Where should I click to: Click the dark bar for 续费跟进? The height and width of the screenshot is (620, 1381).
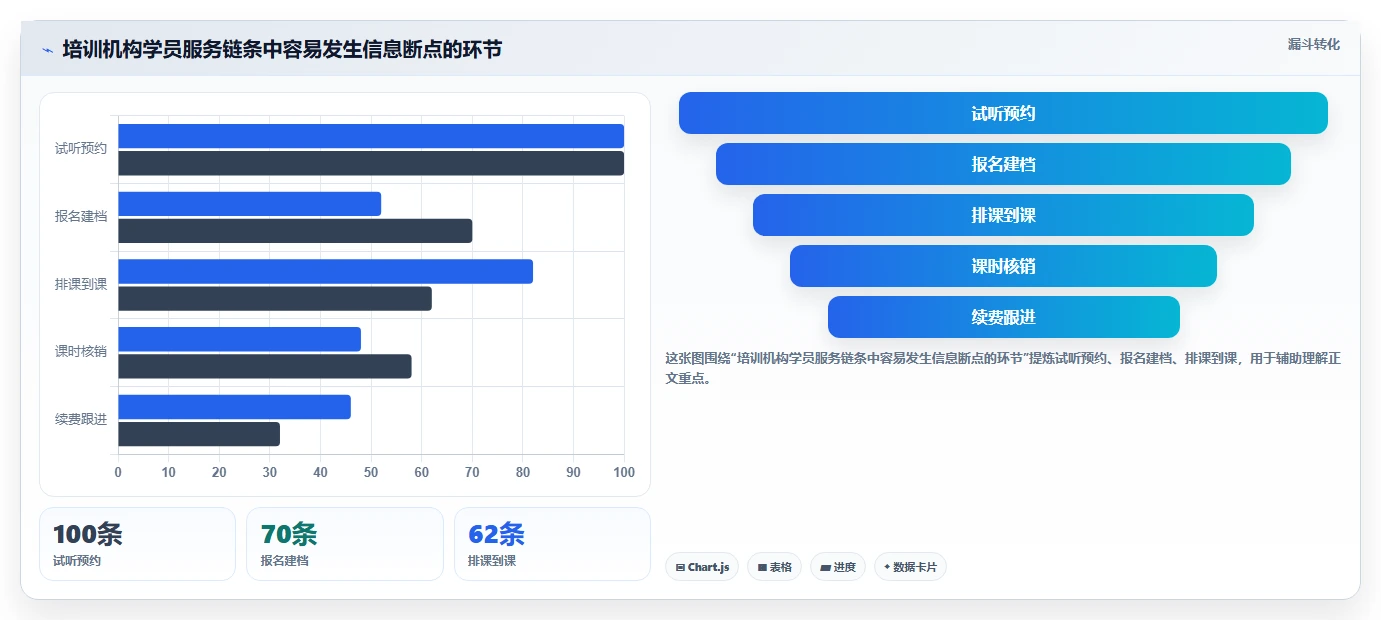(199, 434)
